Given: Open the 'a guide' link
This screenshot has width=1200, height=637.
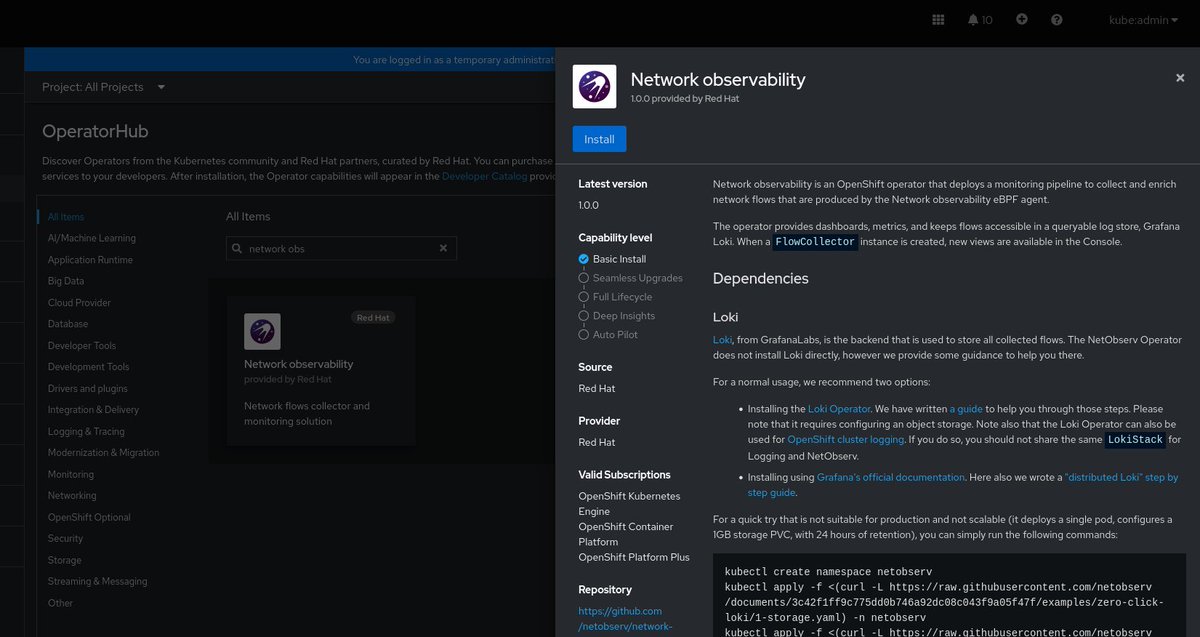Looking at the screenshot, I should [x=966, y=409].
